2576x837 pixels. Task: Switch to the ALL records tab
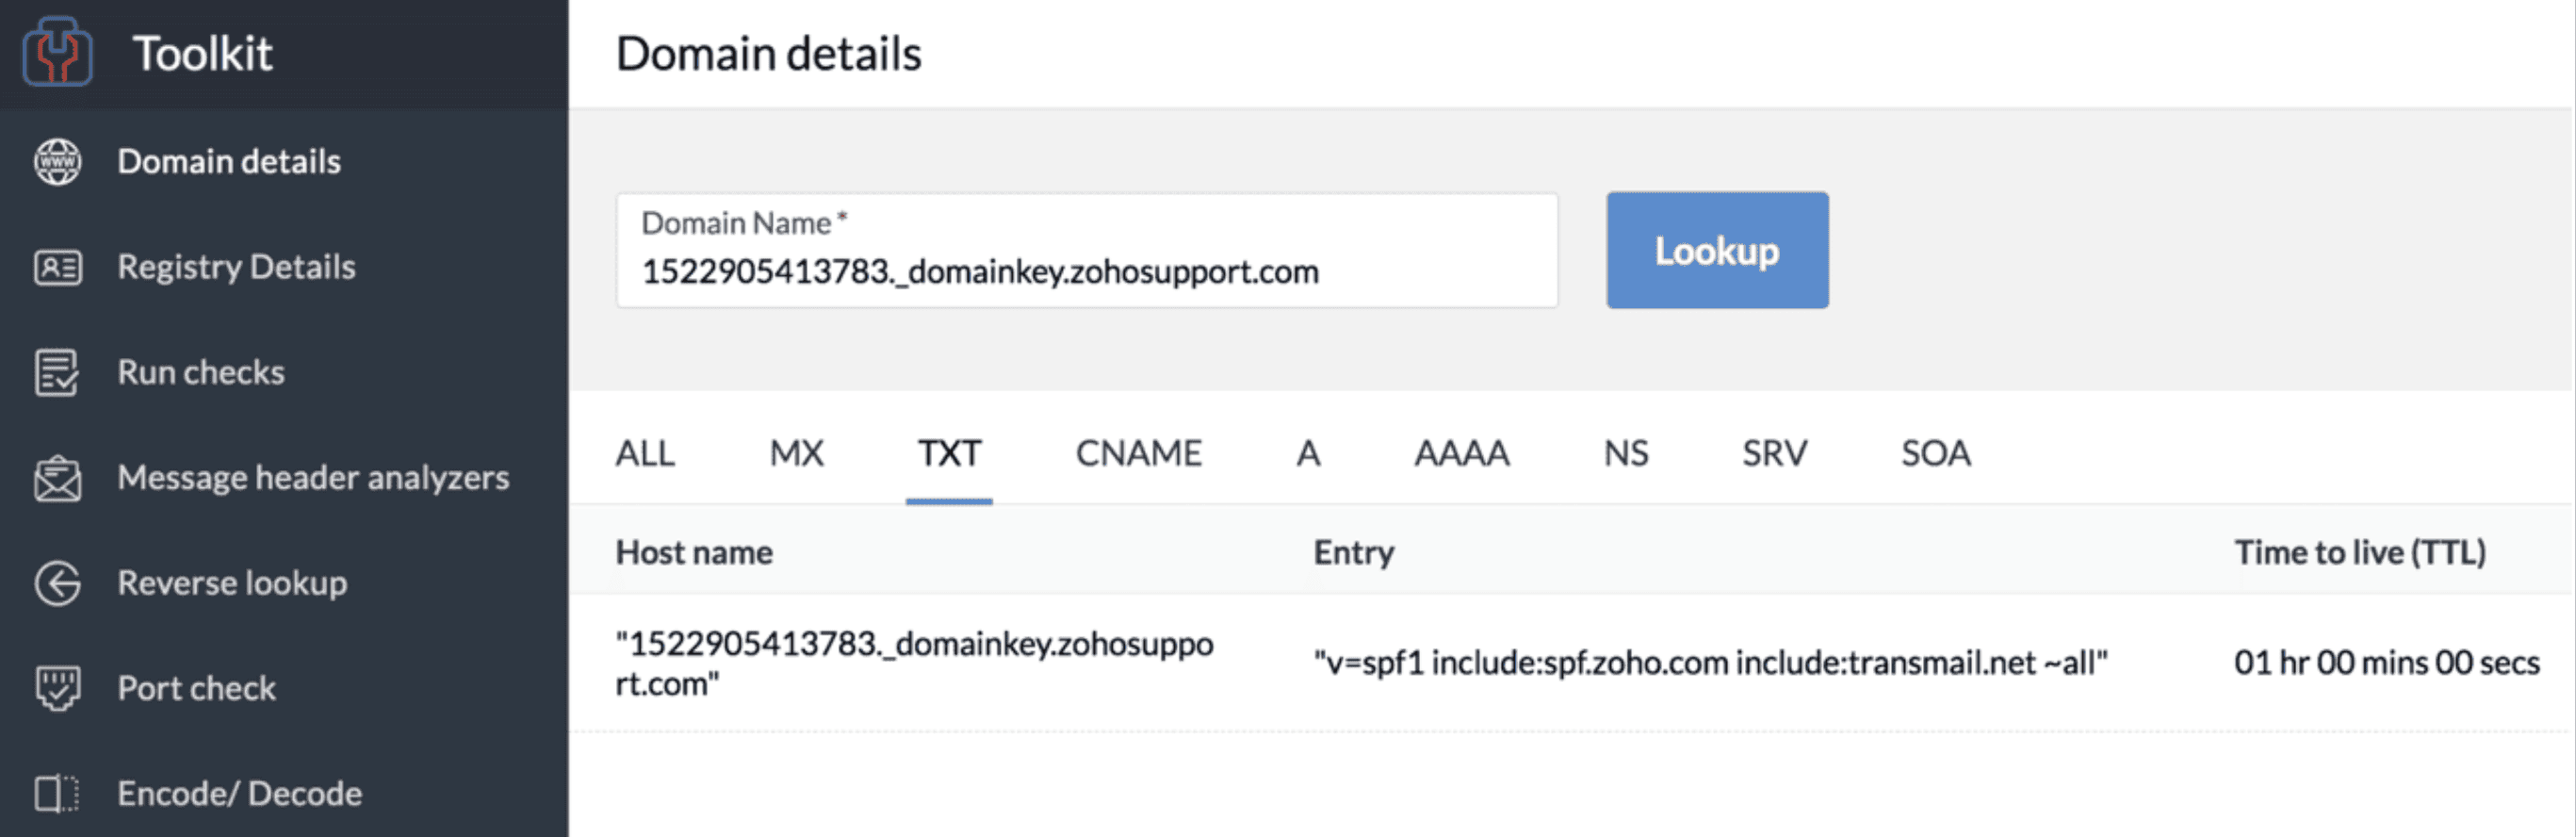coord(645,454)
